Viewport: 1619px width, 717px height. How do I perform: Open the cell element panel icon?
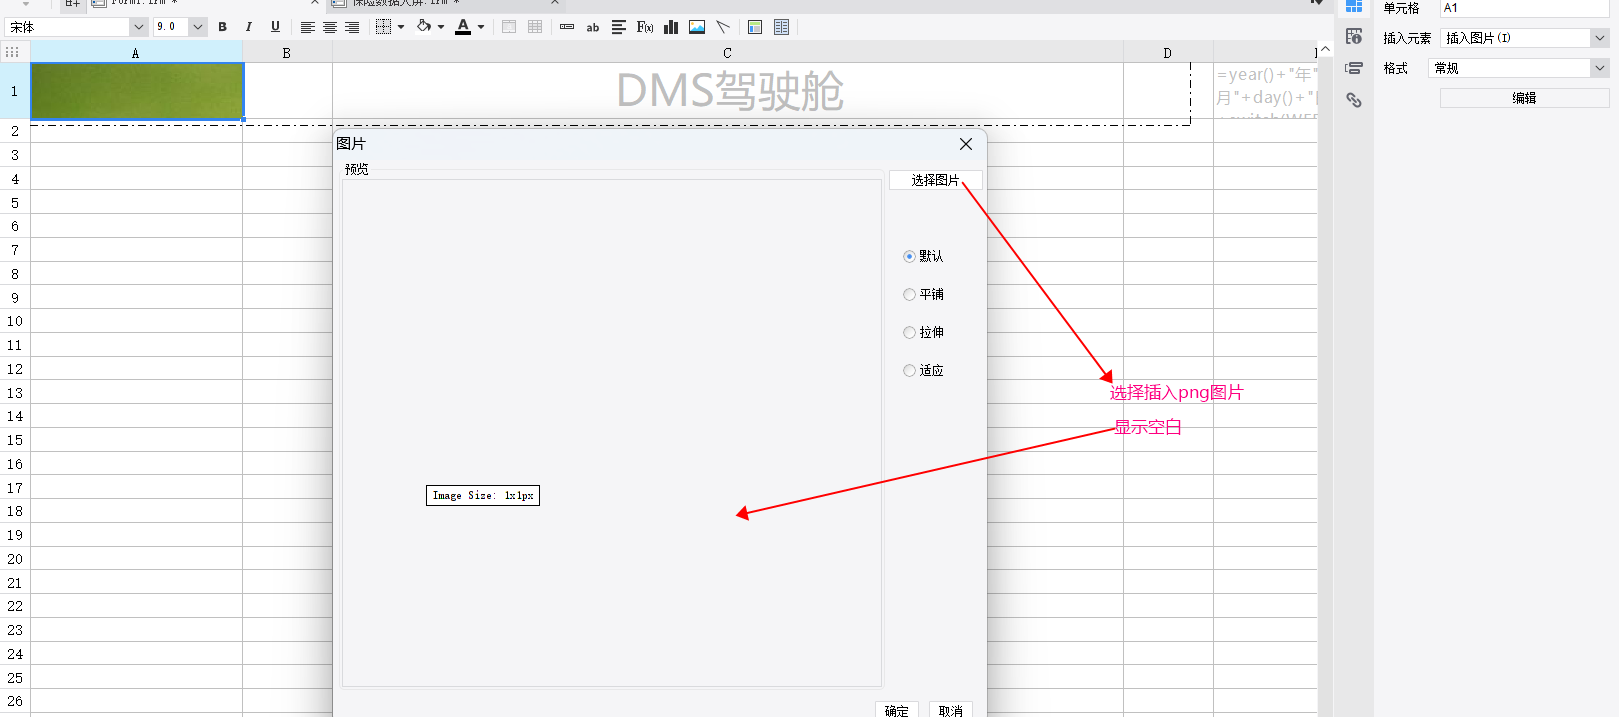[1354, 6]
